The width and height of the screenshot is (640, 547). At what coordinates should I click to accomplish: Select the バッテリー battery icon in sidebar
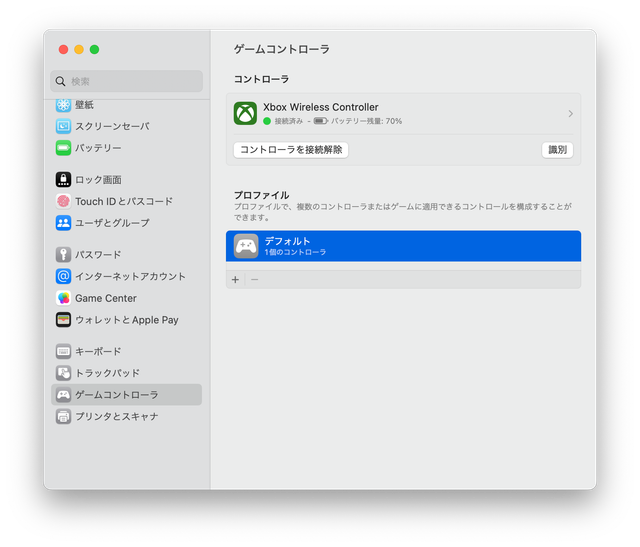(63, 148)
